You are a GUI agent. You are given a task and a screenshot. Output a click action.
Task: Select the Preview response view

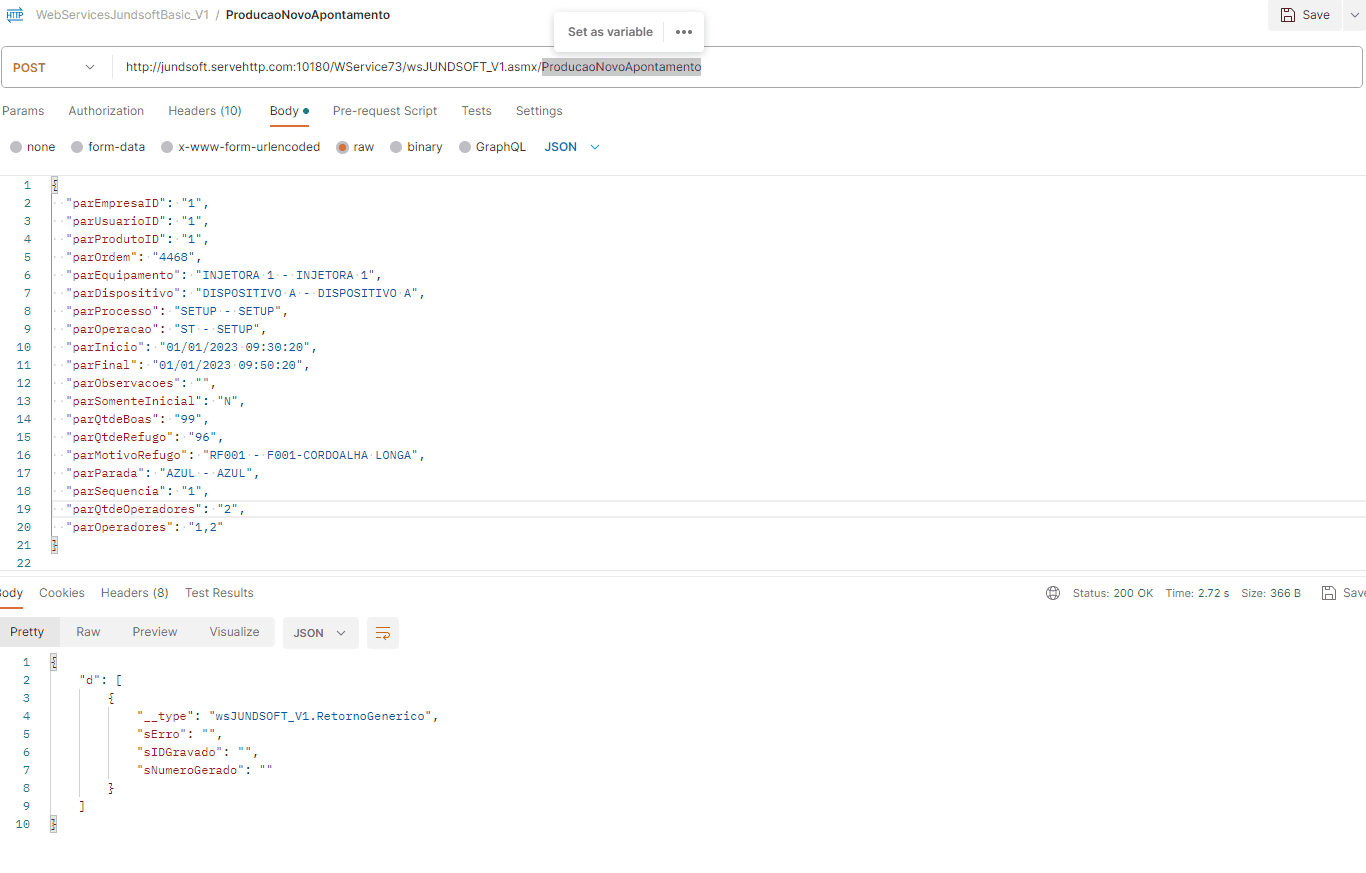pyautogui.click(x=155, y=632)
